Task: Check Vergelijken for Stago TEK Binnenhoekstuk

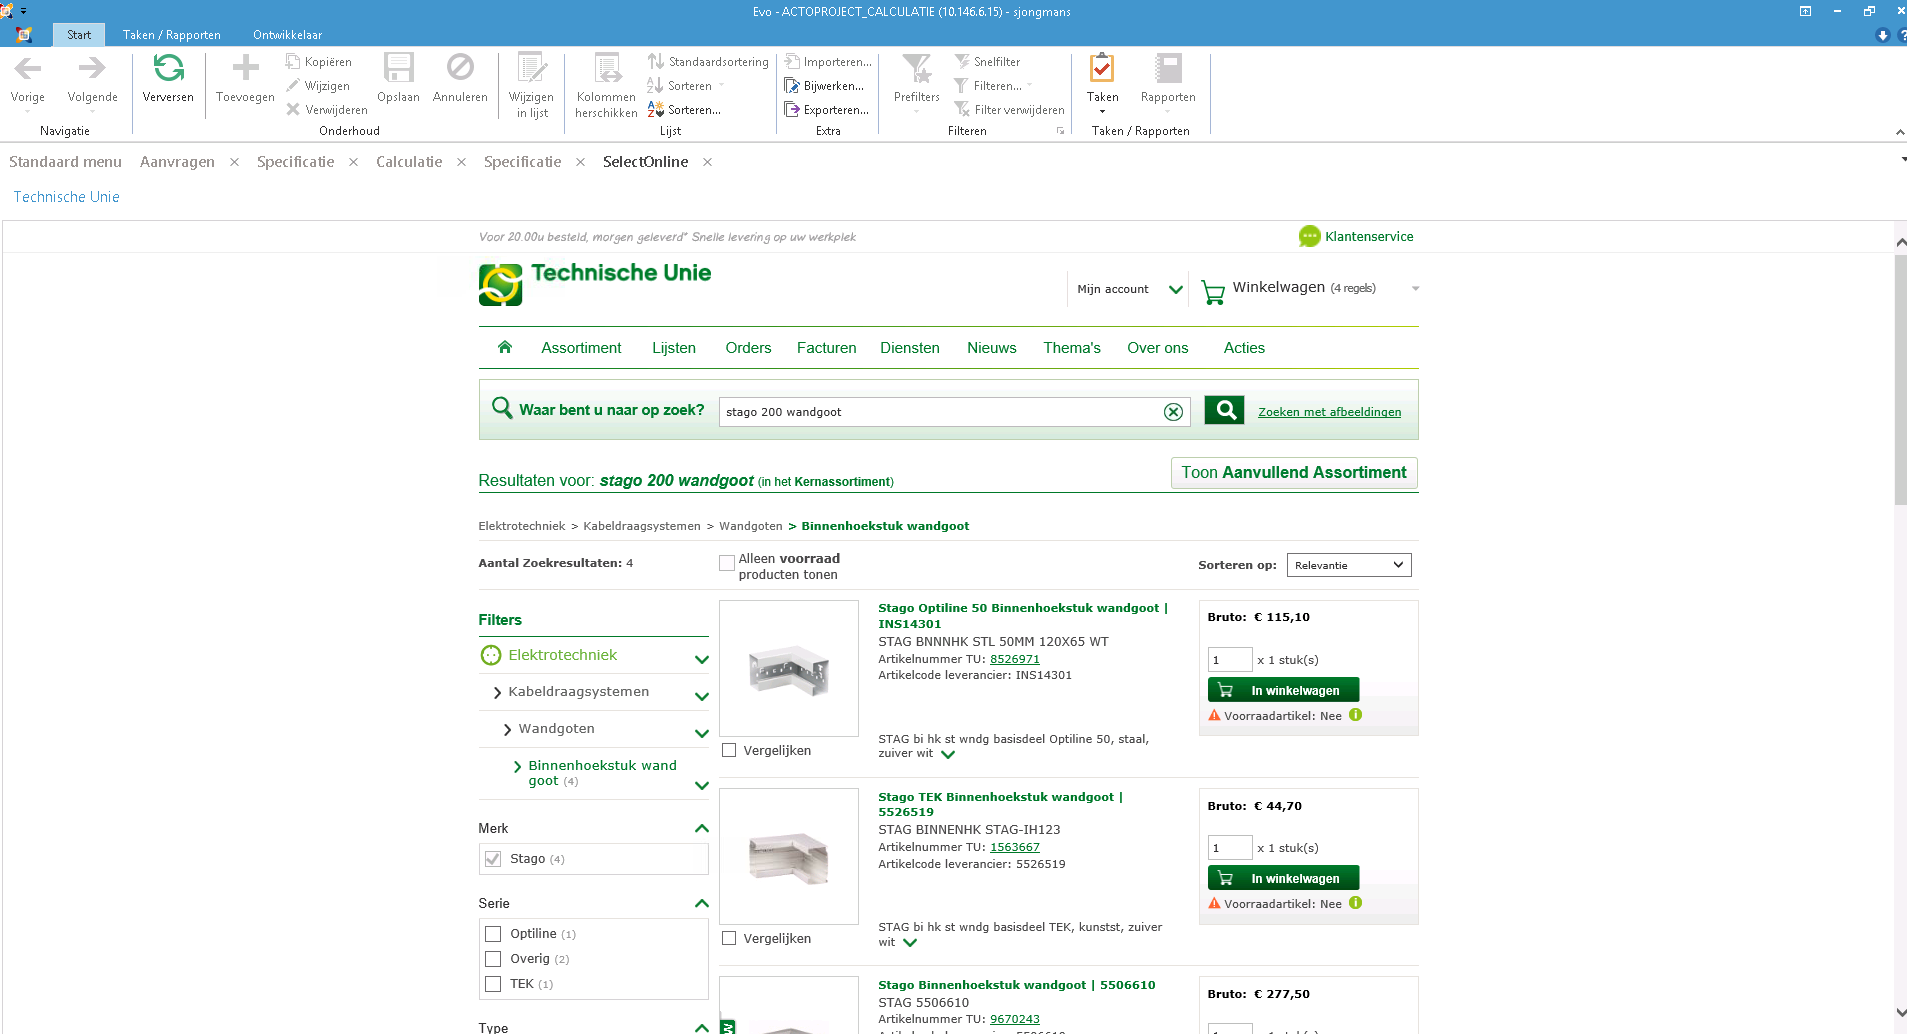Action: [729, 938]
